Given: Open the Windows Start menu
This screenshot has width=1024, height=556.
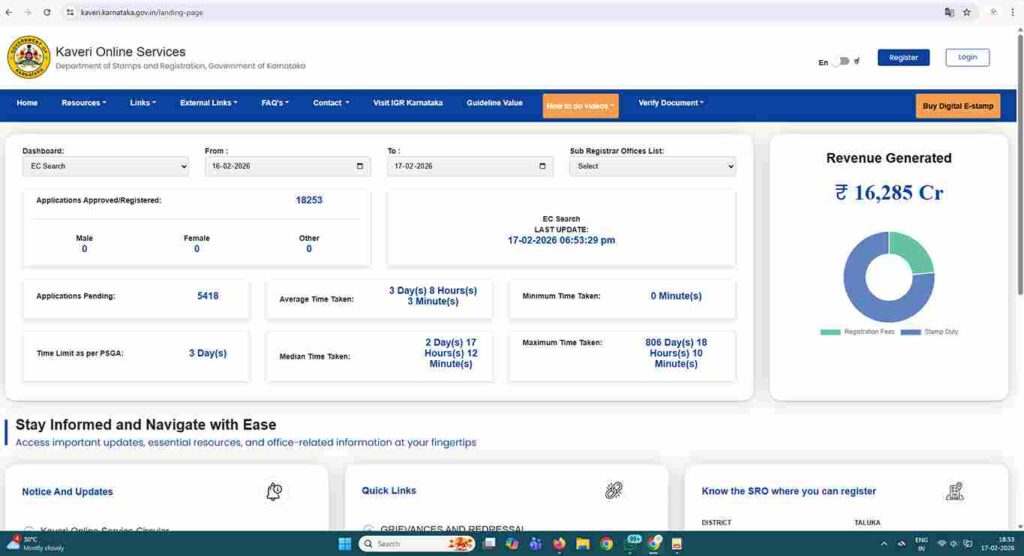Looking at the screenshot, I should 344,544.
